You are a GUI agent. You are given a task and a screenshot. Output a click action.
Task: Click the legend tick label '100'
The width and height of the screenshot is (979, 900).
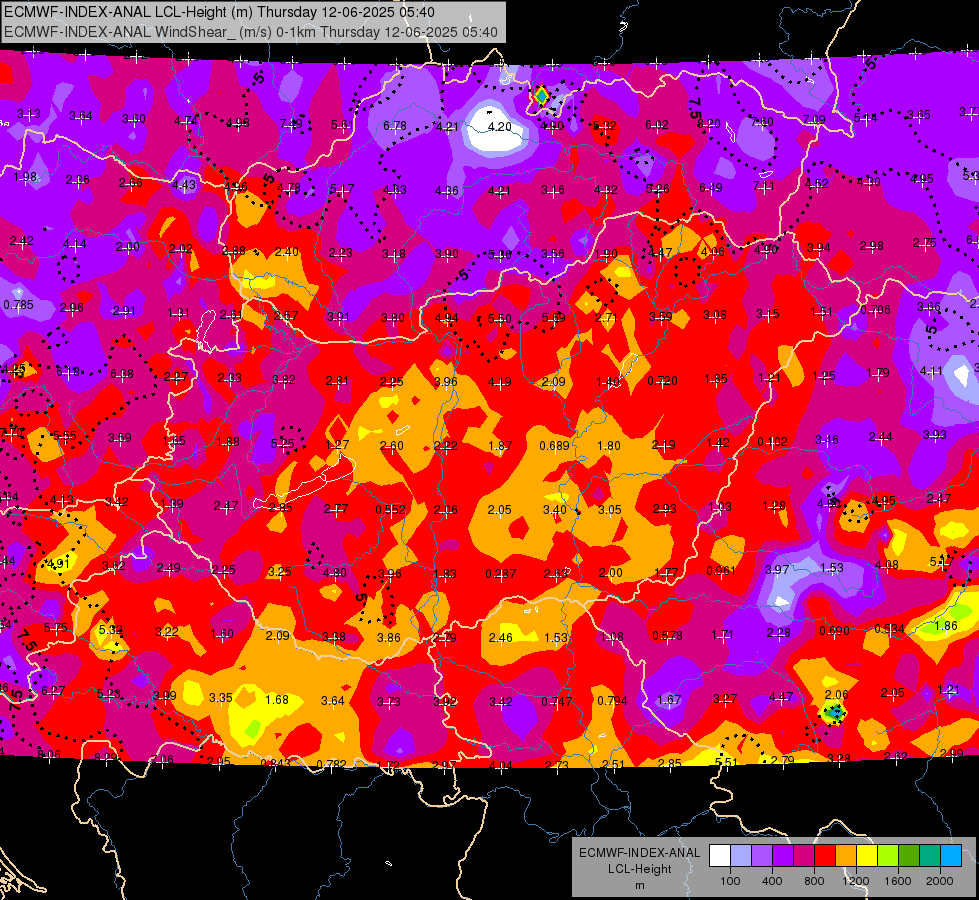(730, 881)
